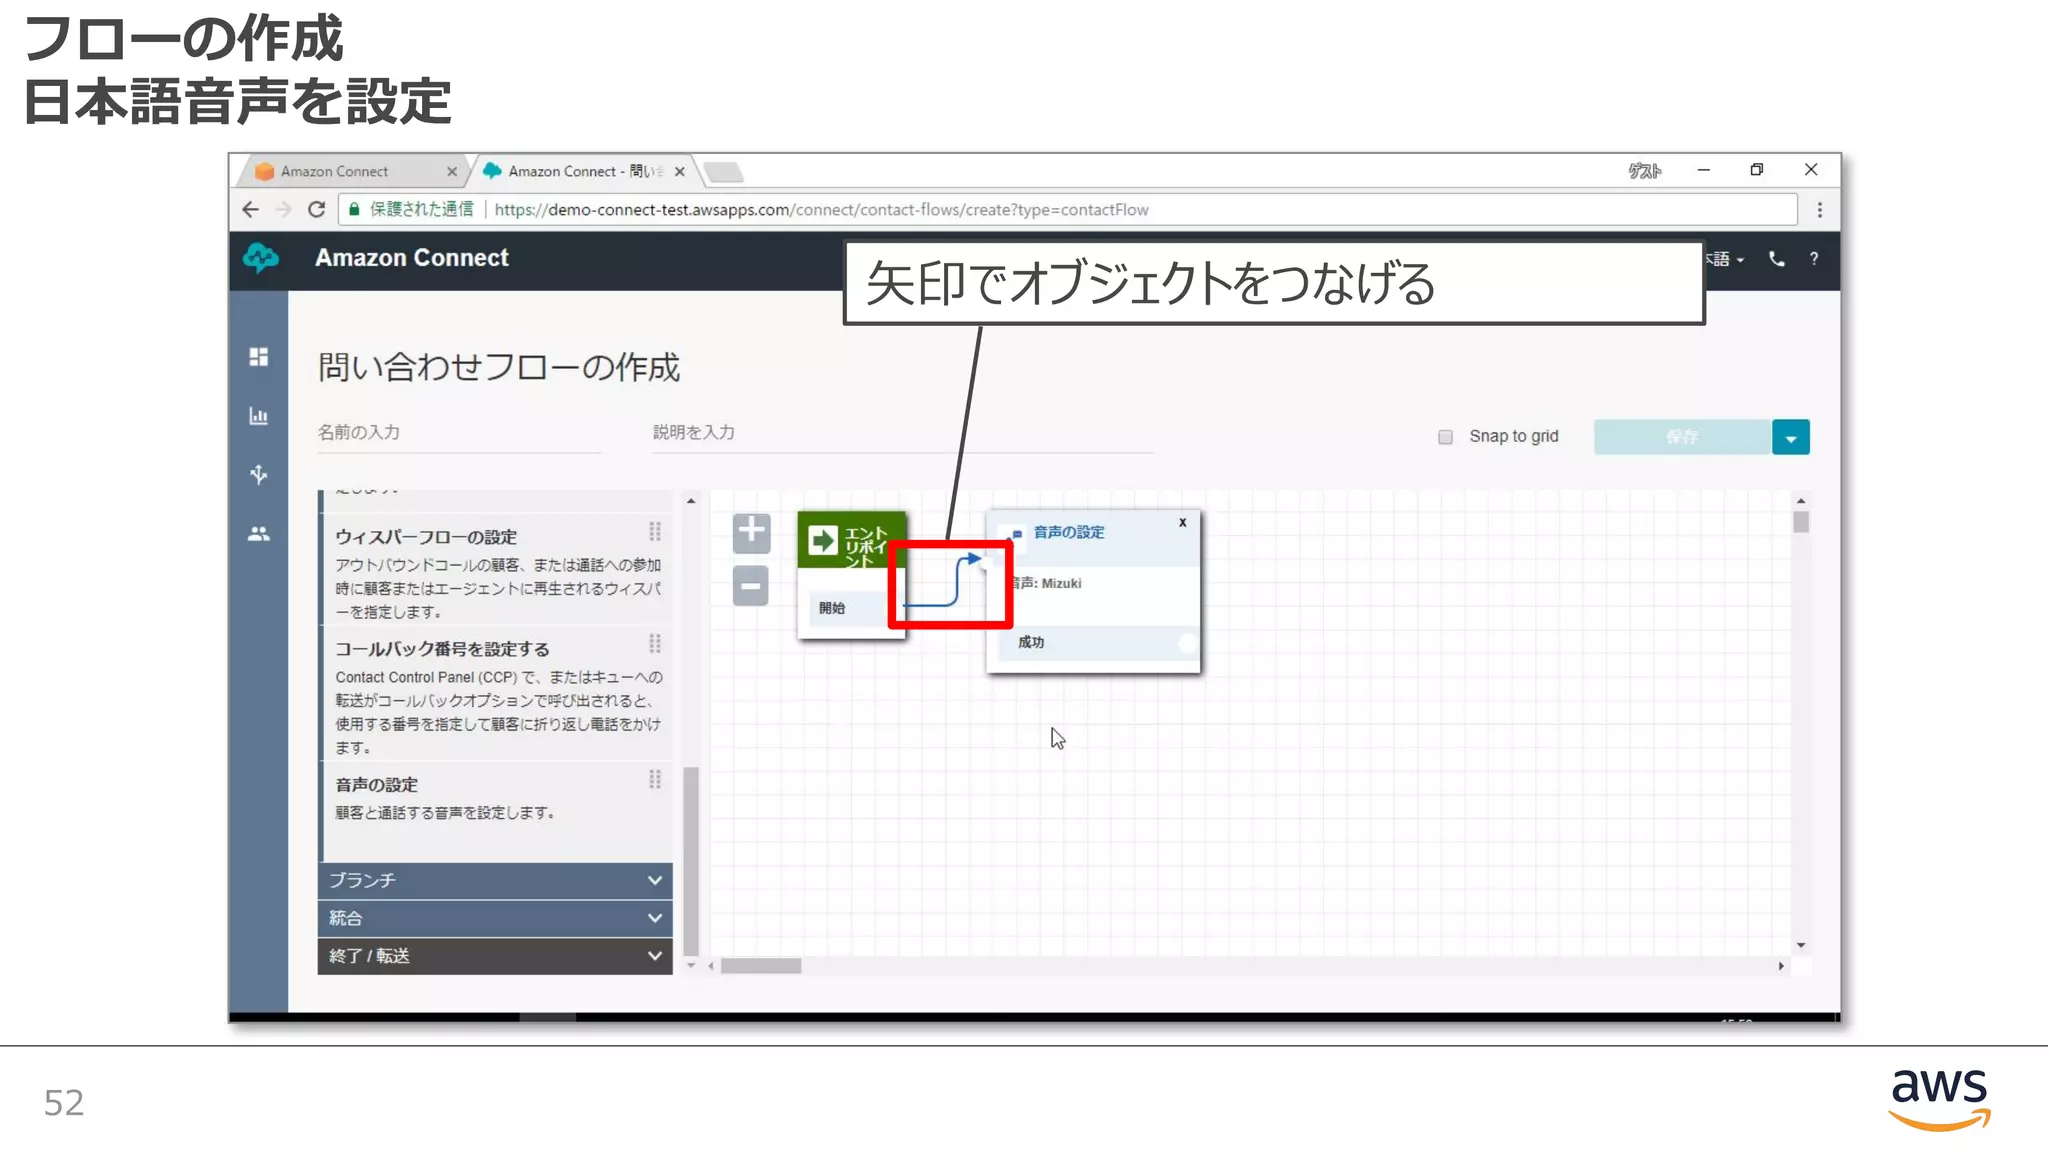Open the browser three-dot menu

(1820, 210)
